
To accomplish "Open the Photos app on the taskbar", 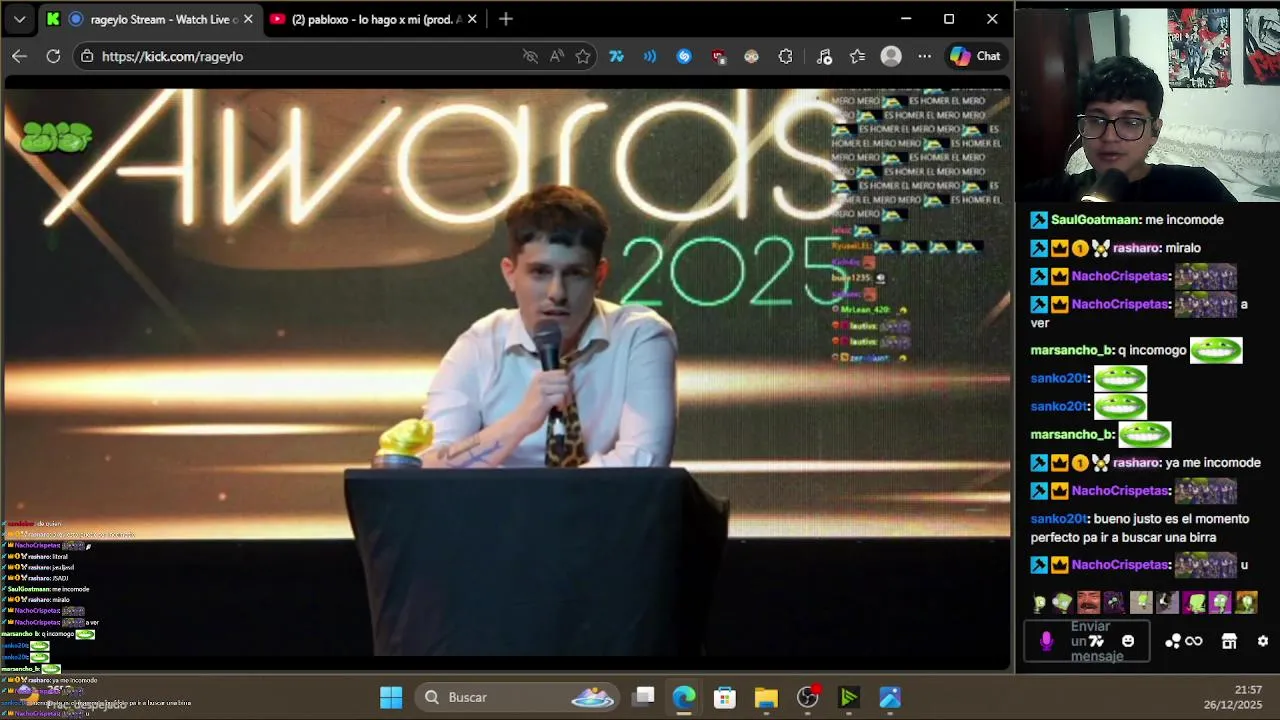I will [x=890, y=697].
